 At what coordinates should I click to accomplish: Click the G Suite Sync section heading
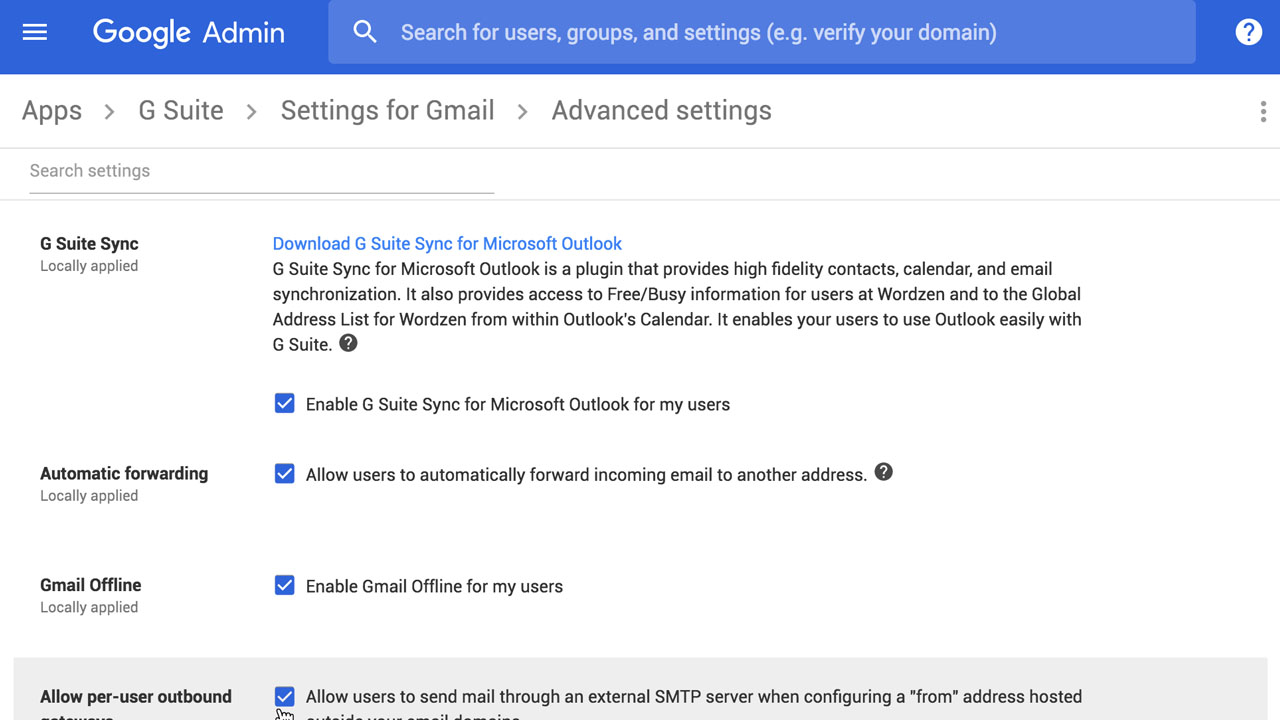(89, 243)
